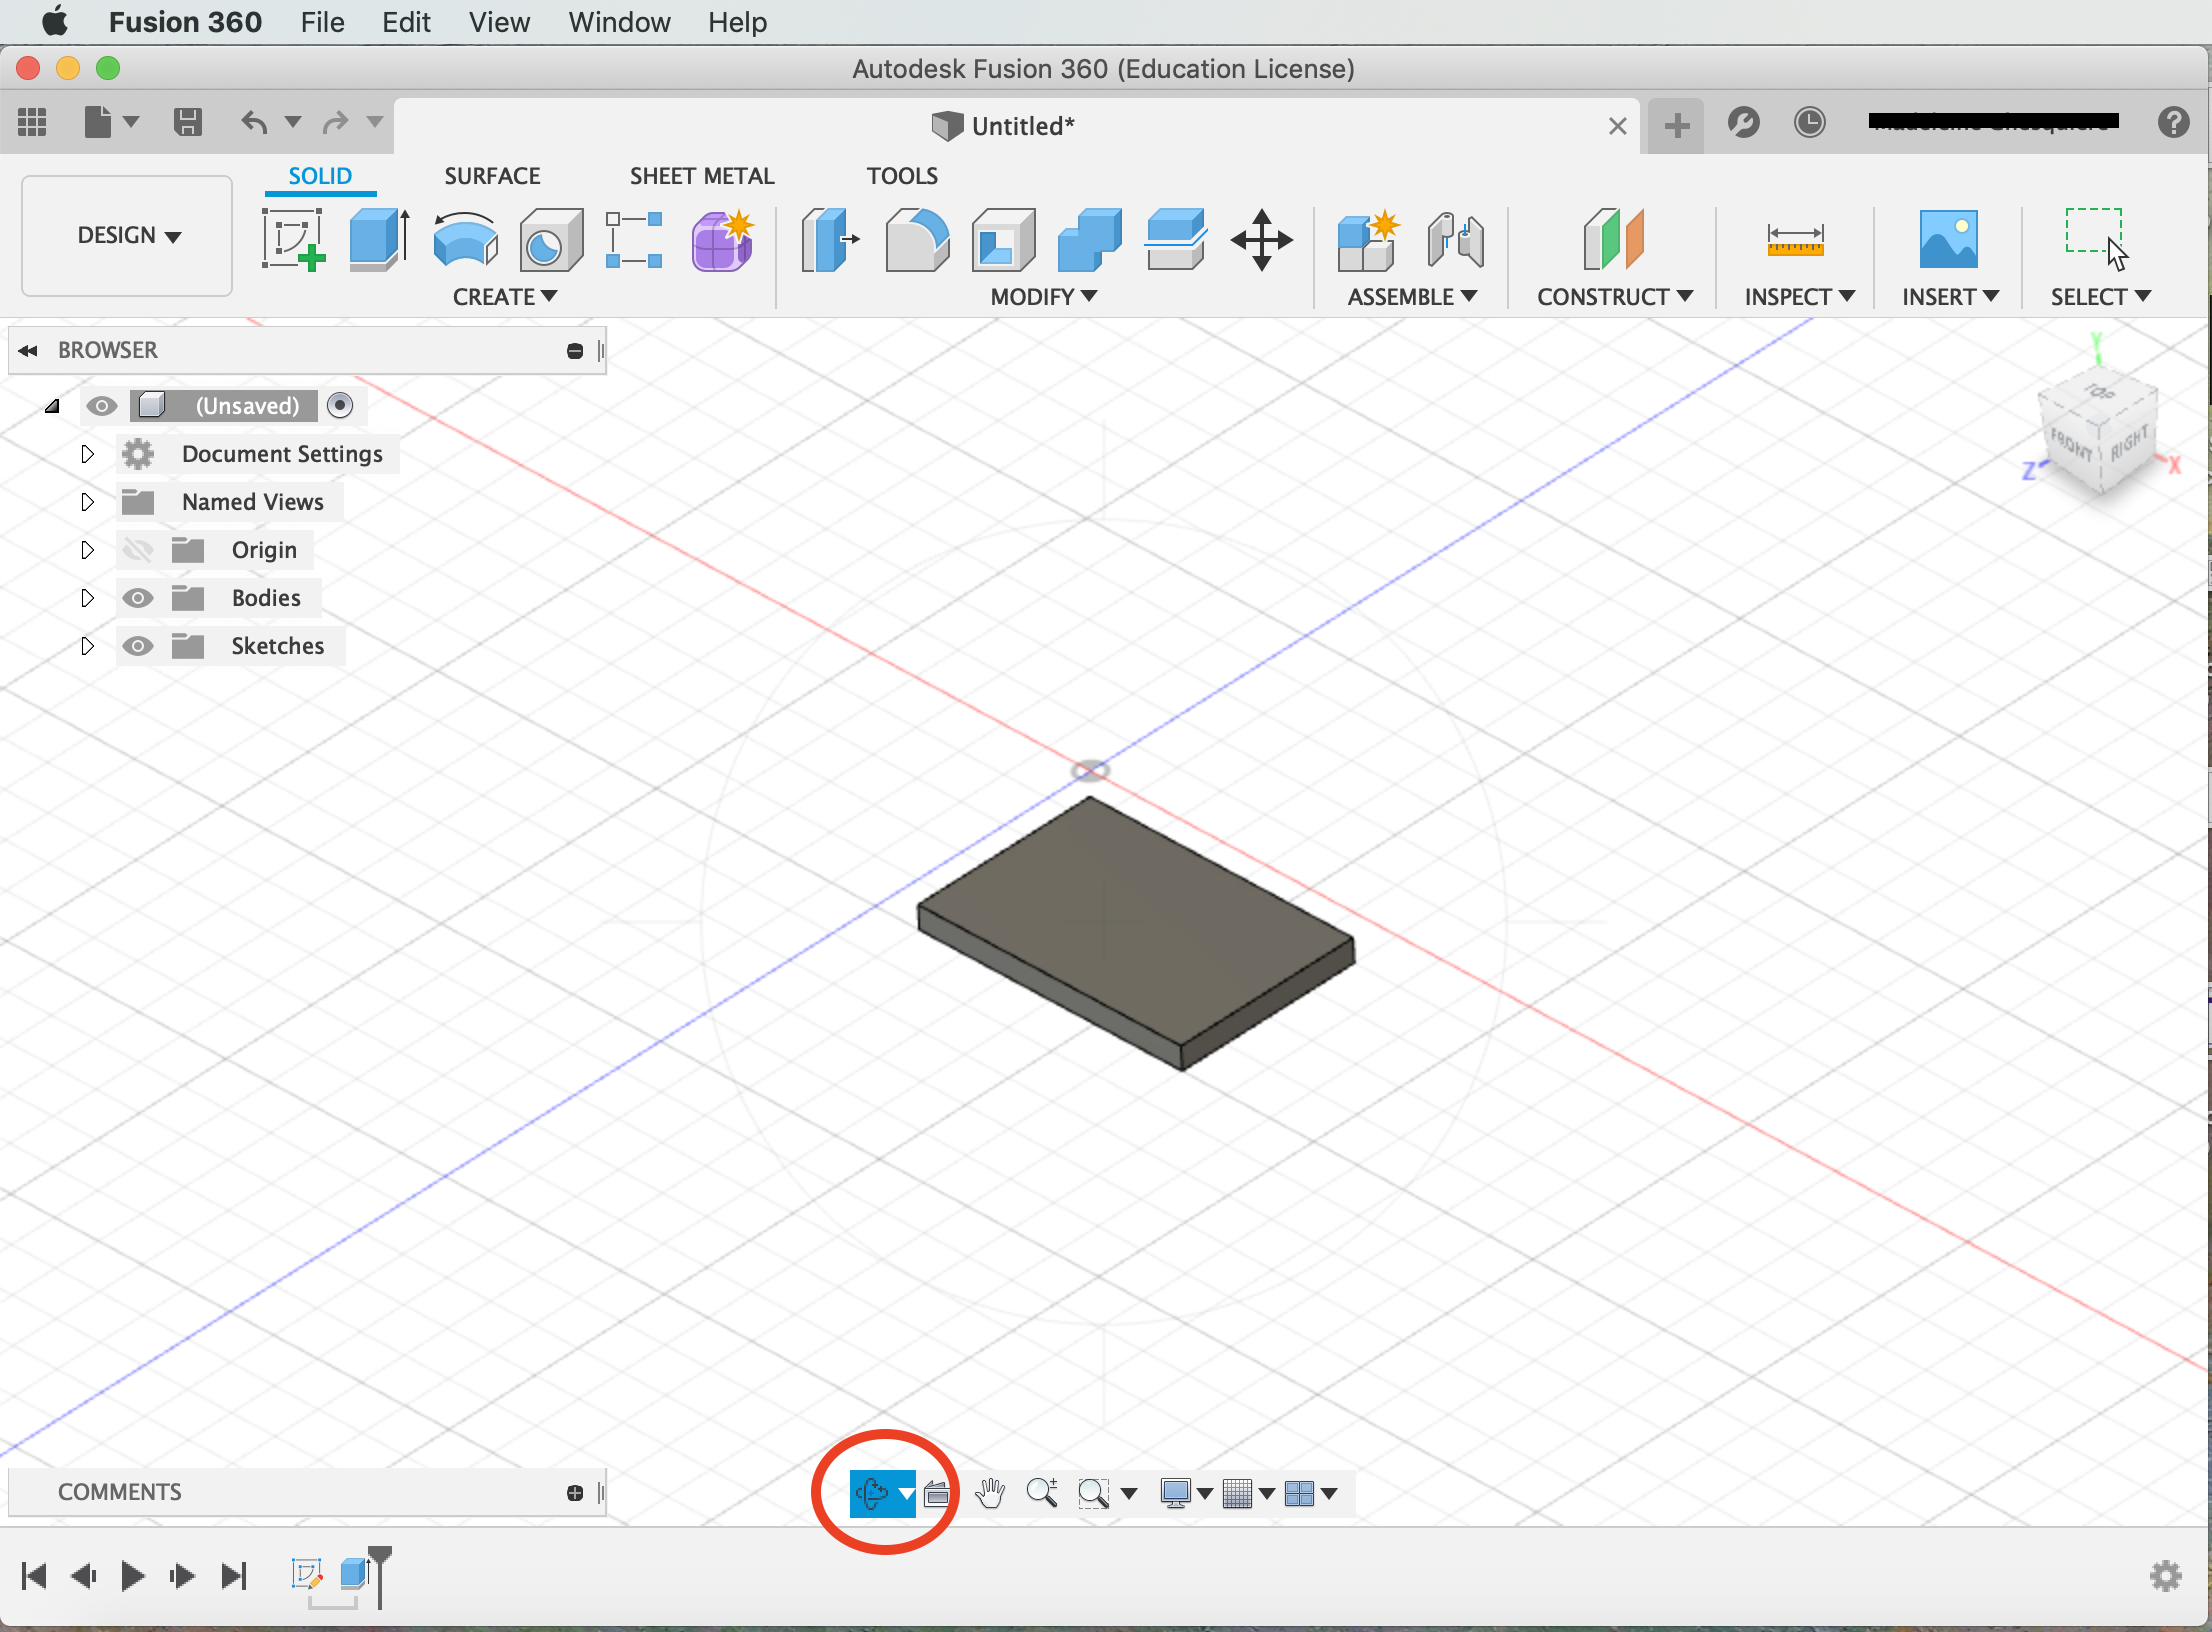Open the File menu
This screenshot has width=2212, height=1632.
pyautogui.click(x=322, y=22)
